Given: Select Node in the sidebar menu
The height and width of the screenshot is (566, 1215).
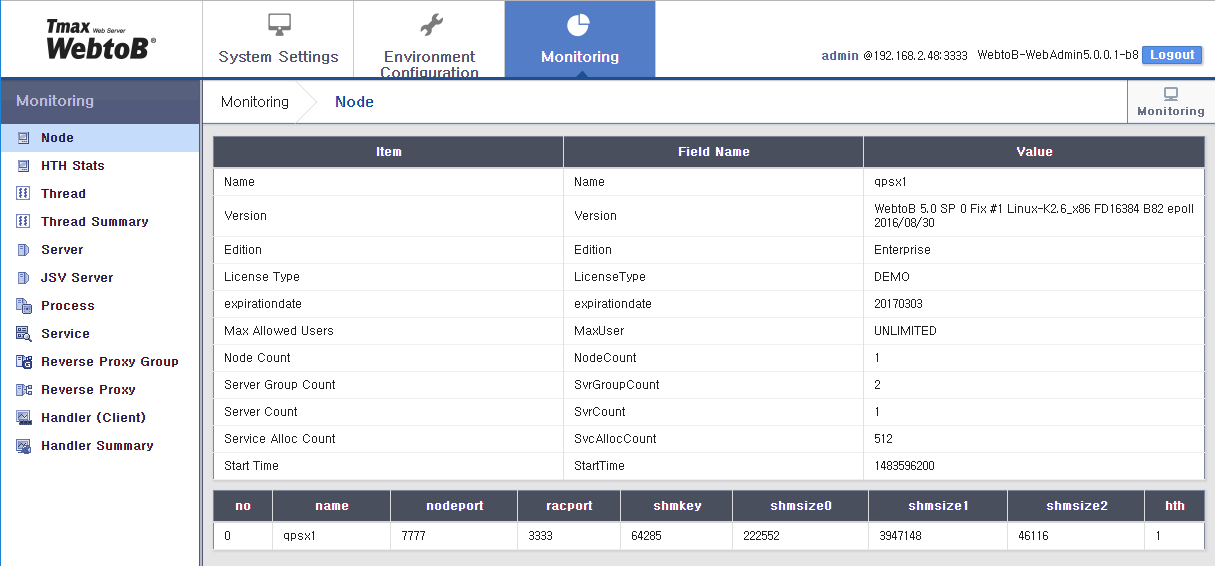Looking at the screenshot, I should coord(100,138).
